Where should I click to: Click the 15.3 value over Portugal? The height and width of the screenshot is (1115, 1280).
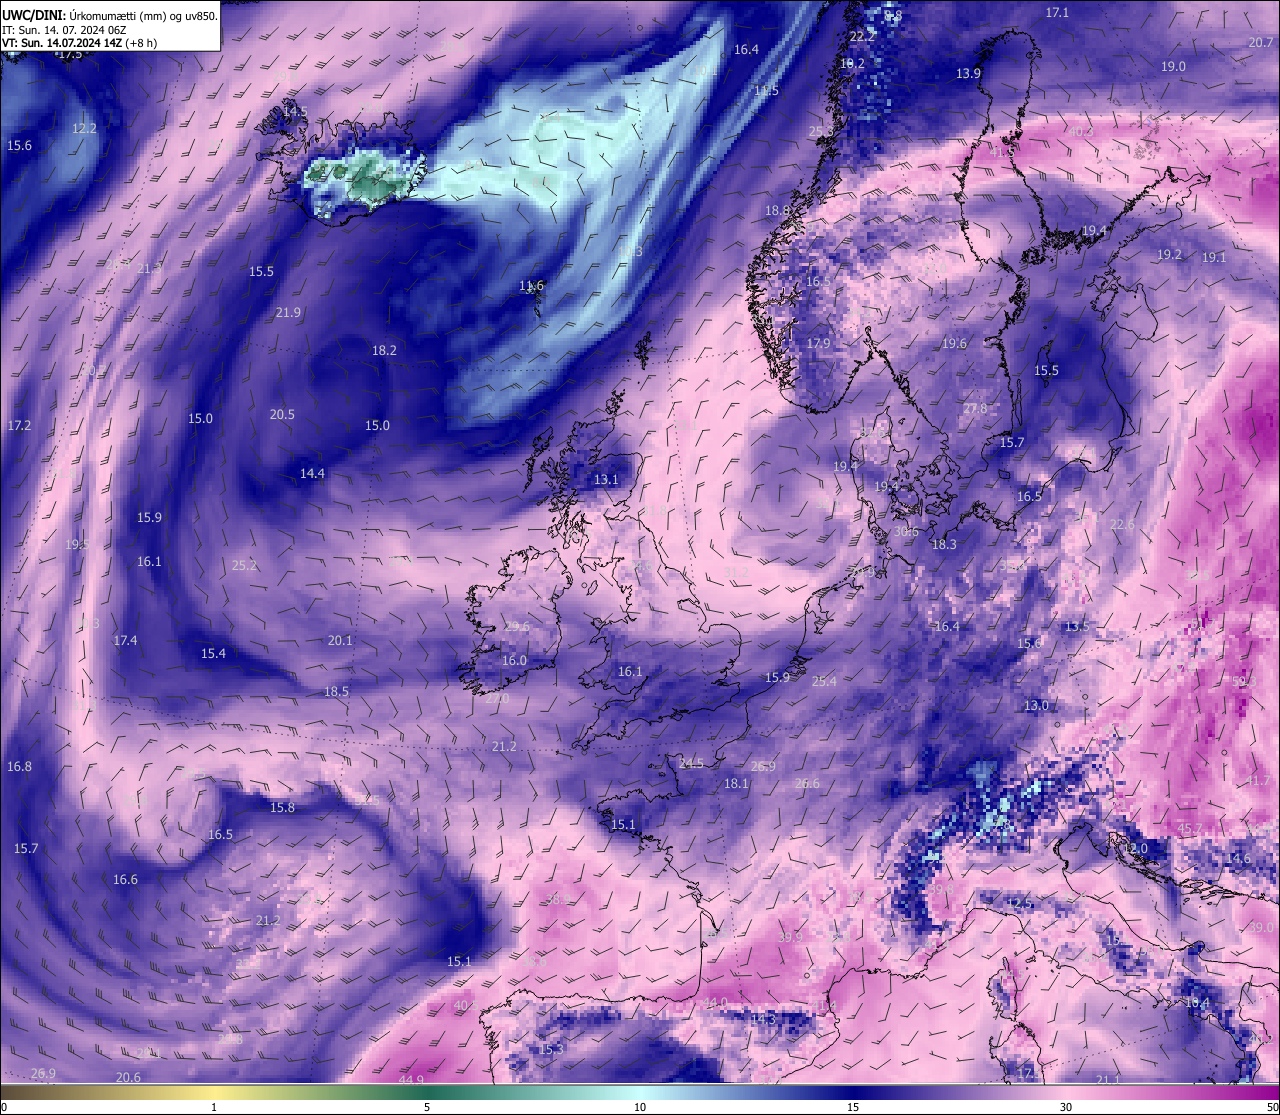[551, 1049]
